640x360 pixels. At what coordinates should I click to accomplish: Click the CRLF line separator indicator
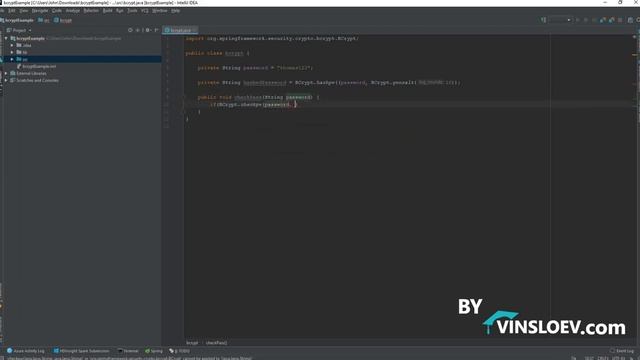click(603, 358)
